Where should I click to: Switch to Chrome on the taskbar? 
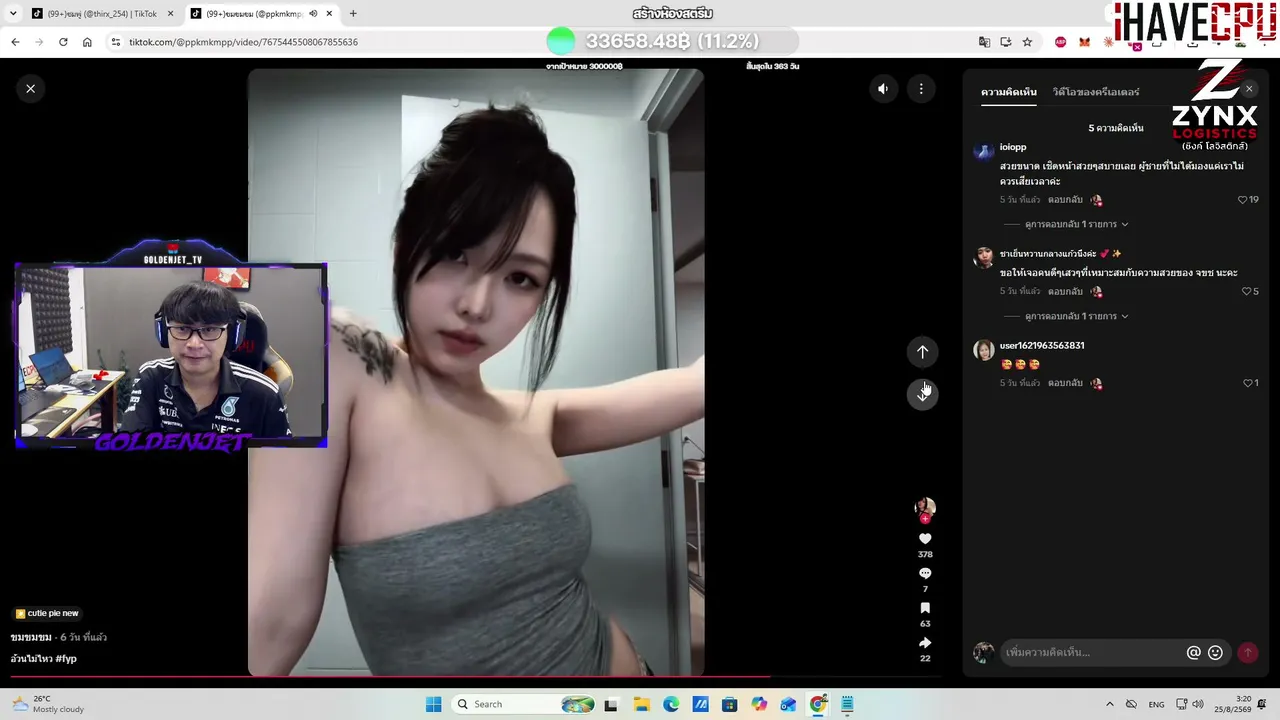tap(818, 705)
